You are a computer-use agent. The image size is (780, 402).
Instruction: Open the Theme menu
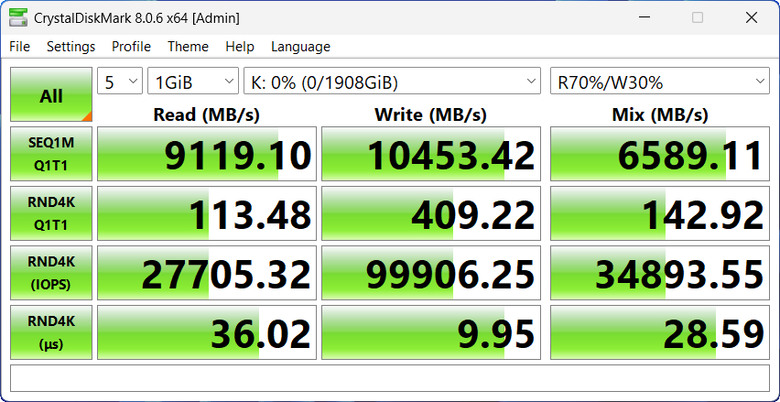click(188, 47)
